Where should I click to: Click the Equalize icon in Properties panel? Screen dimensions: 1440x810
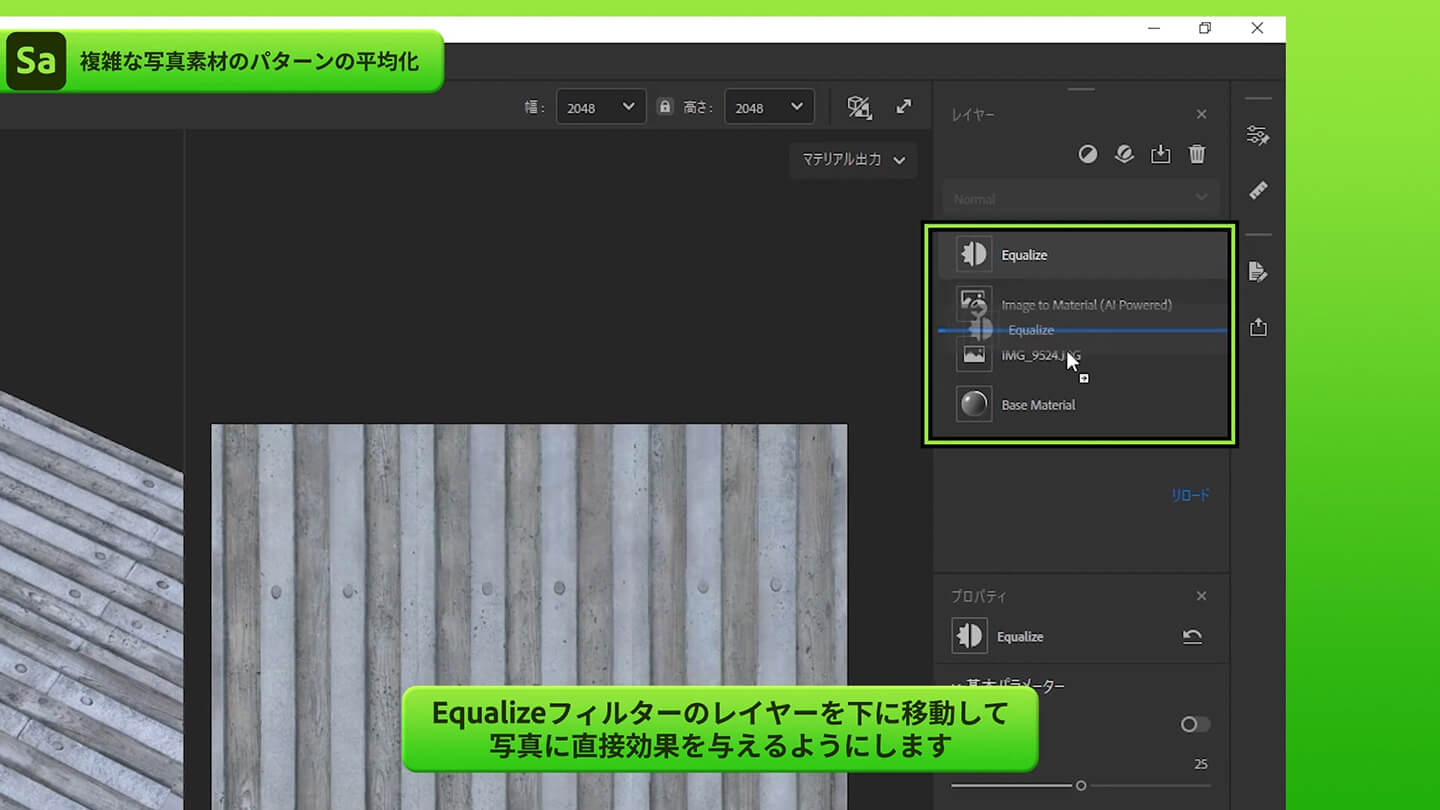click(x=969, y=636)
